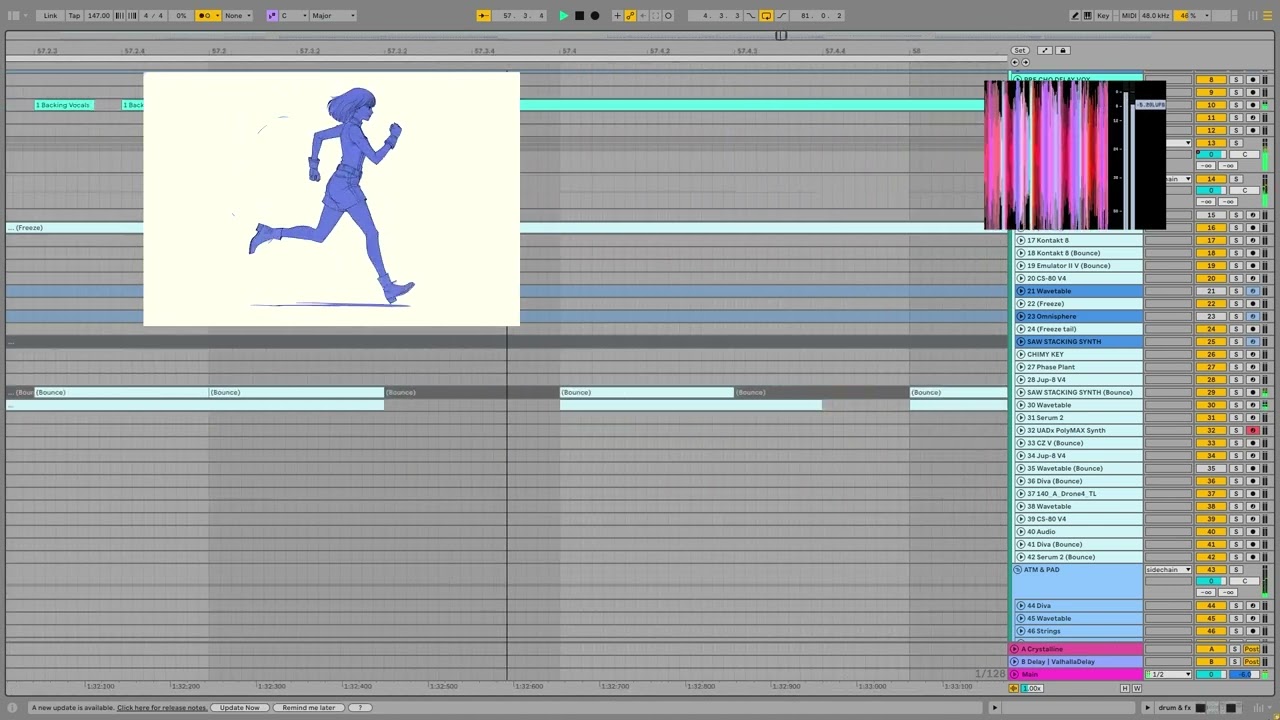1280x720 pixels.
Task: Solo the ATM & PAD group track
Action: pyautogui.click(x=1236, y=569)
